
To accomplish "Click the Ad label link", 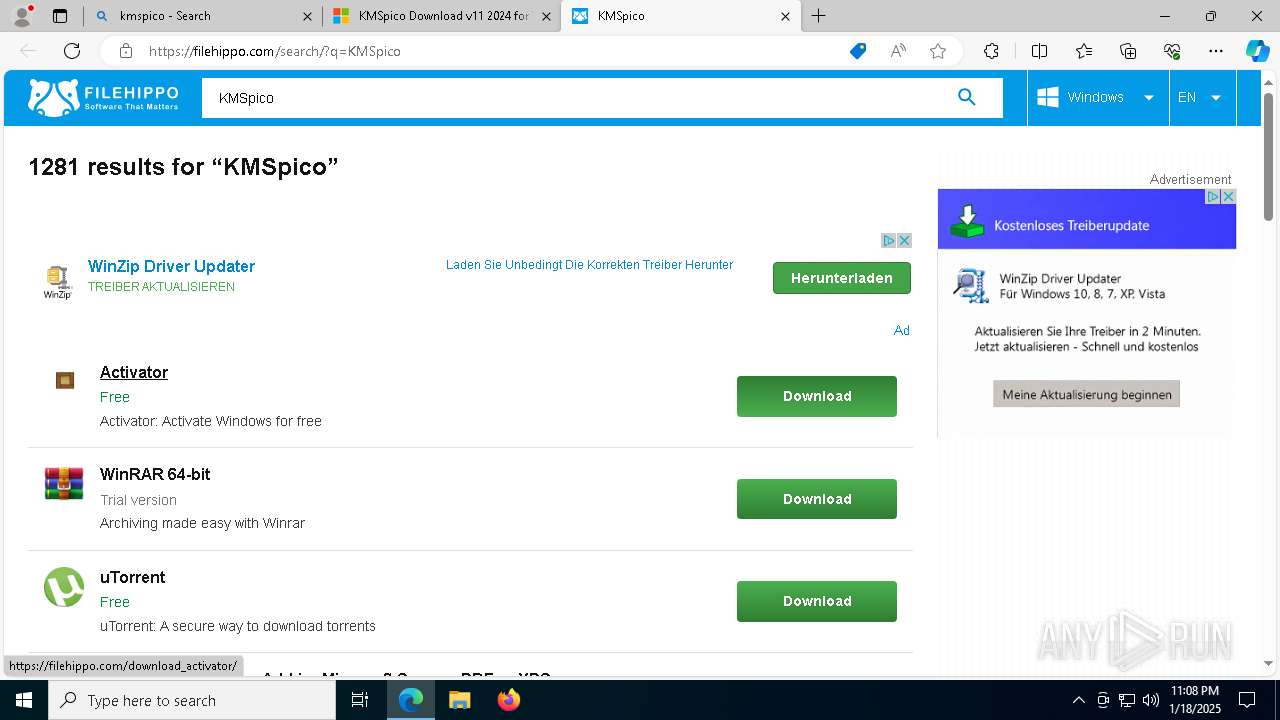I will (x=901, y=330).
